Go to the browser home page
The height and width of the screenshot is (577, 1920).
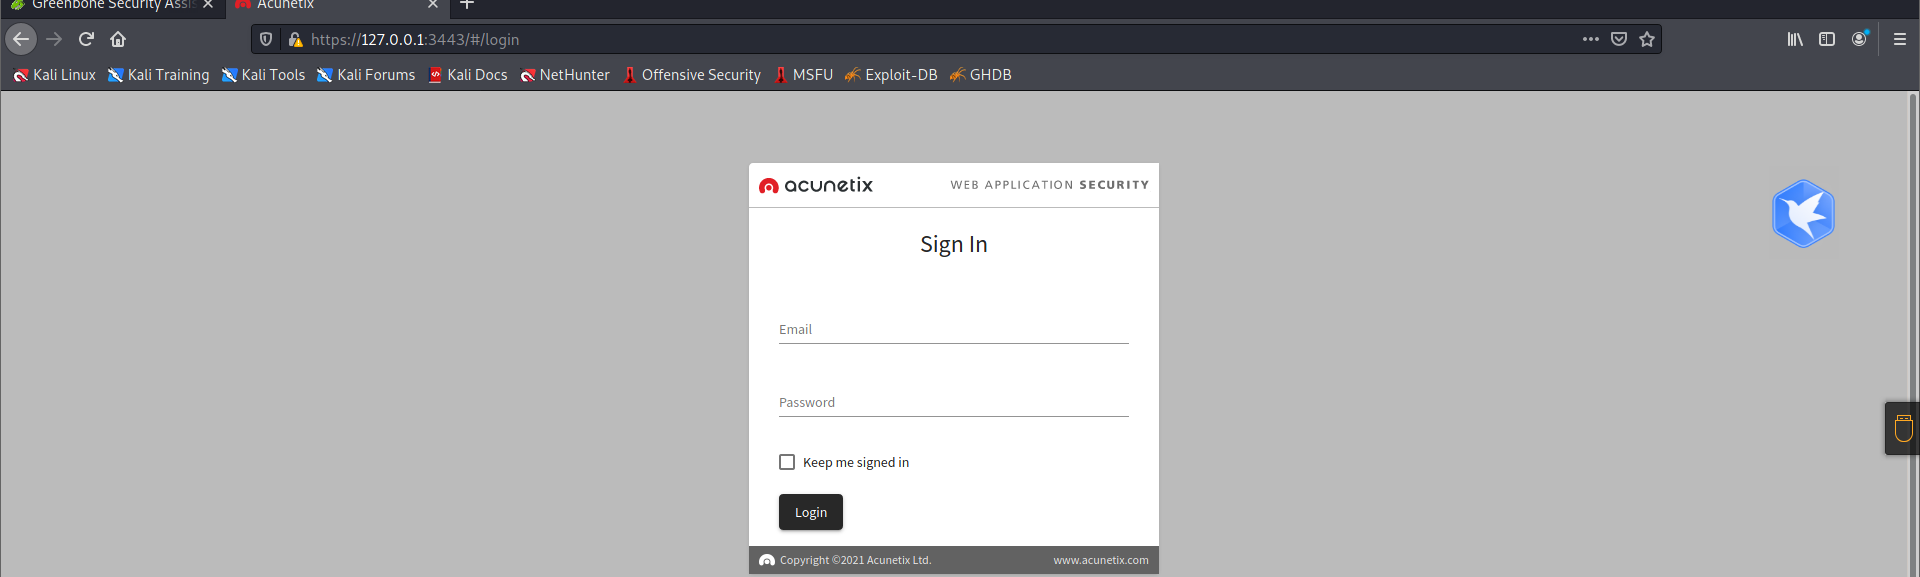pos(118,39)
